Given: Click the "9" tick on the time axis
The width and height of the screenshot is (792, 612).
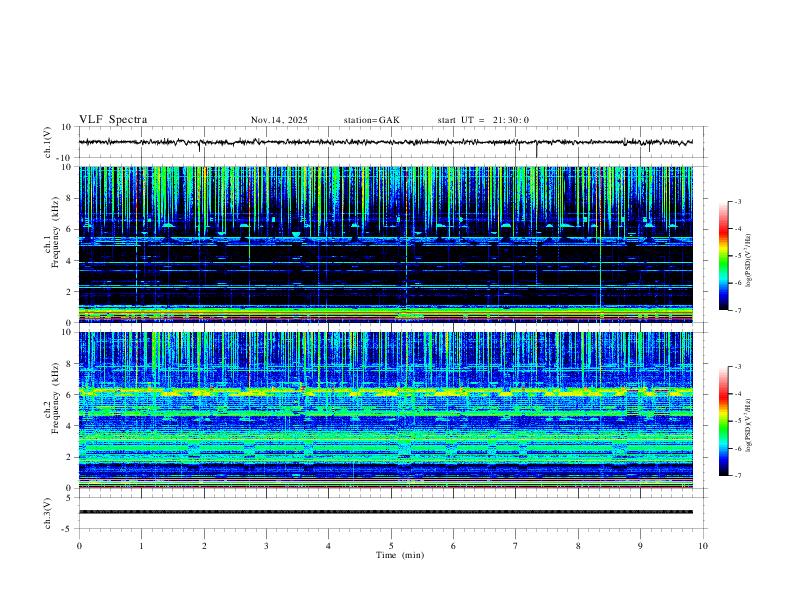Looking at the screenshot, I should point(640,546).
